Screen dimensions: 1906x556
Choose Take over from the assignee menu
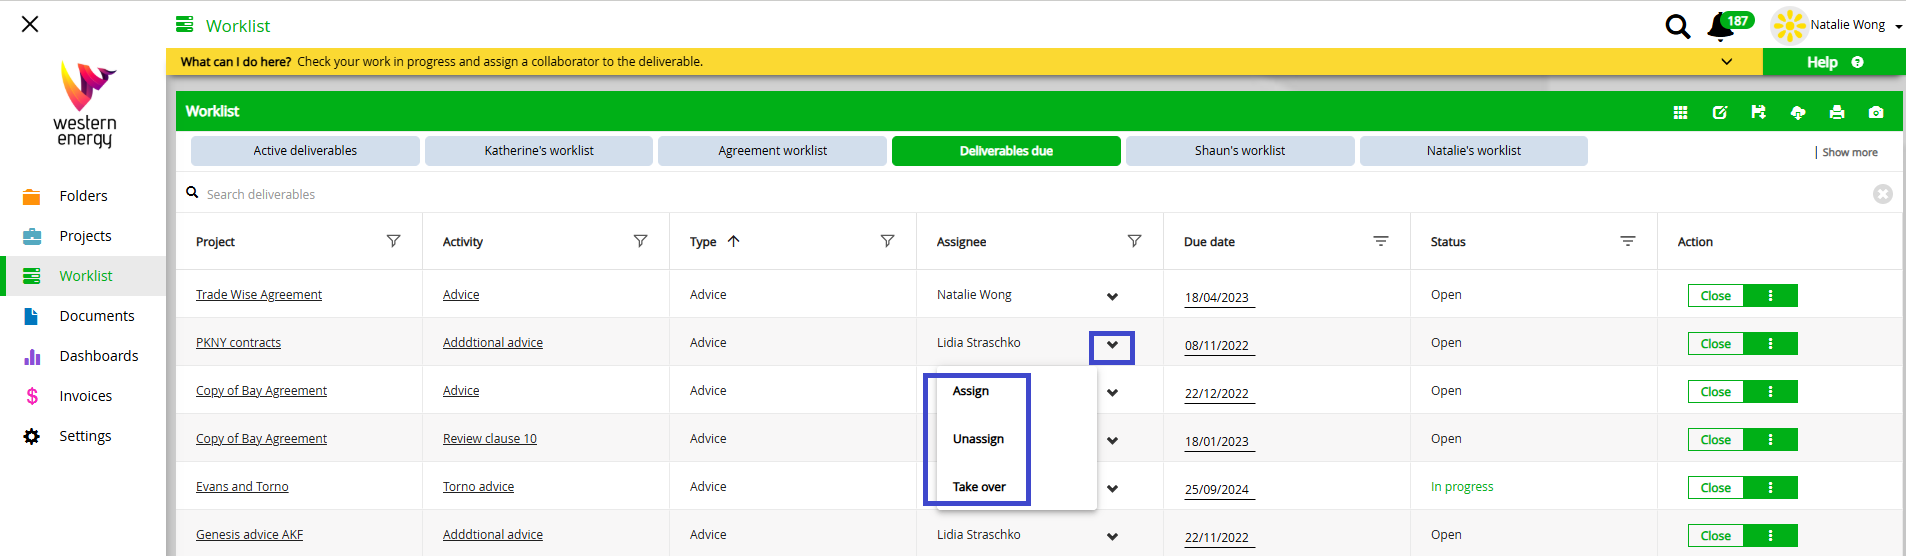[x=979, y=487]
